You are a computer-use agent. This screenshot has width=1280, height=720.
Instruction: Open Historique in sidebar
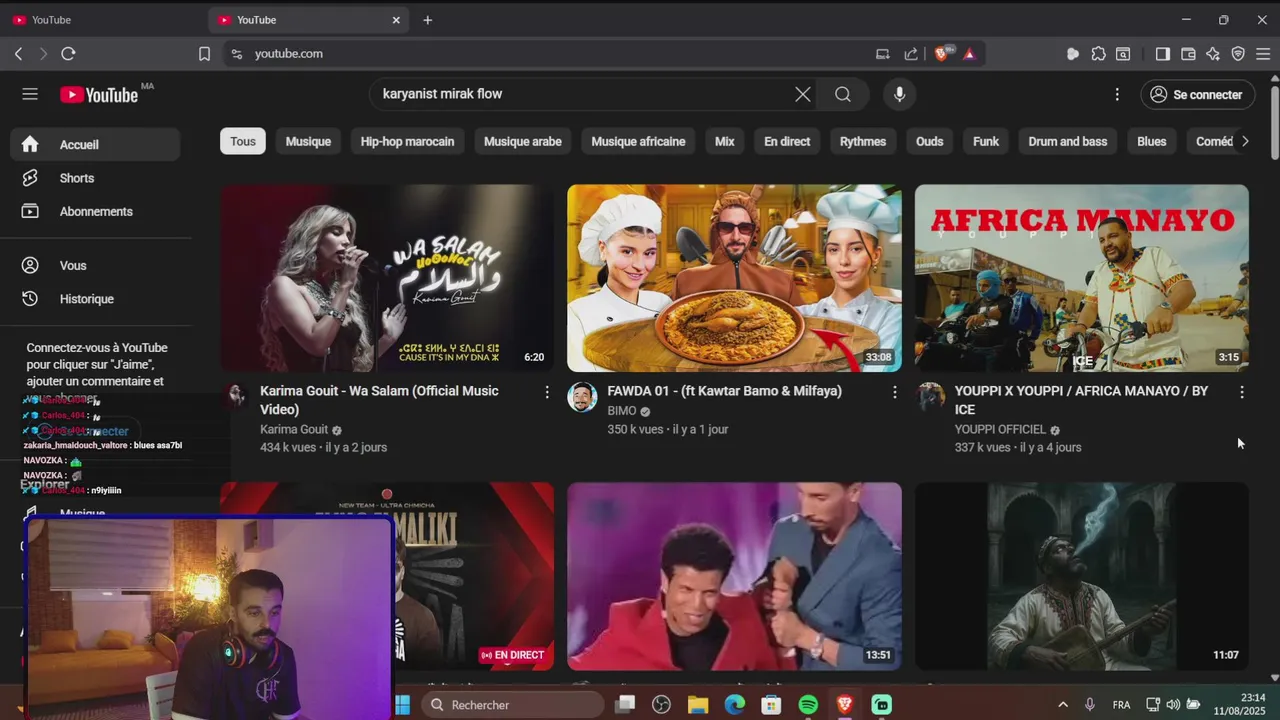96,299
